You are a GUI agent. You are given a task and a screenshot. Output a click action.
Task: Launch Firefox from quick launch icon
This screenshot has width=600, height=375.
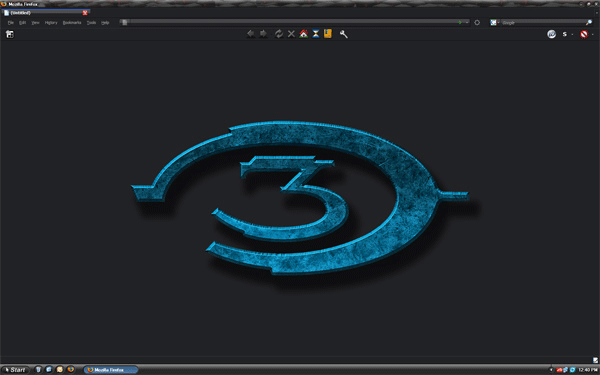[70, 370]
